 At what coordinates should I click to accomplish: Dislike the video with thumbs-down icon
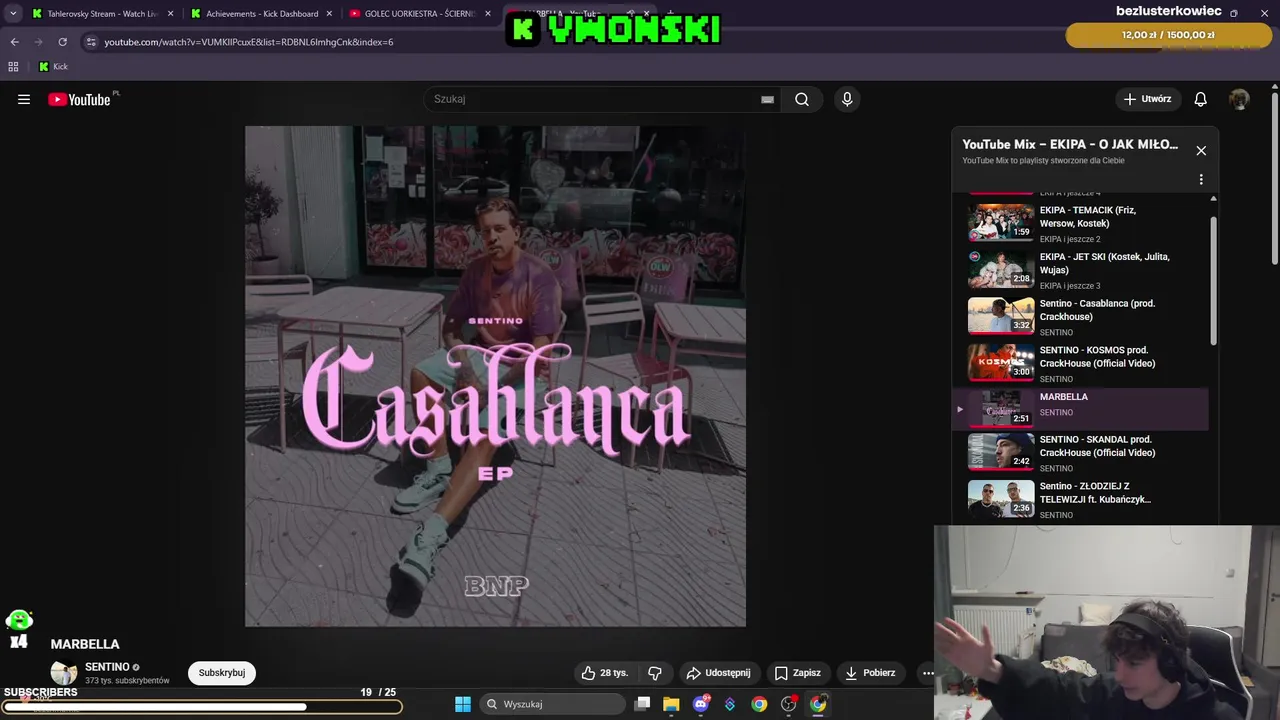655,673
